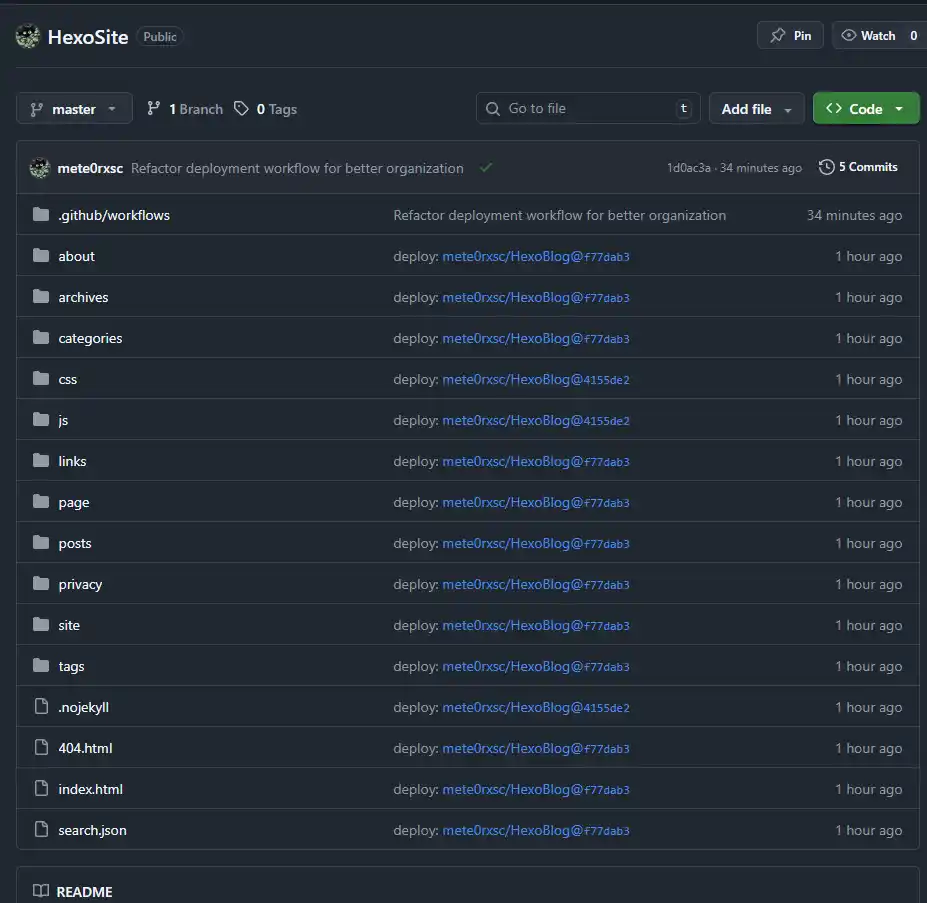Expand the Add file dropdown
The height and width of the screenshot is (903, 927).
(756, 109)
